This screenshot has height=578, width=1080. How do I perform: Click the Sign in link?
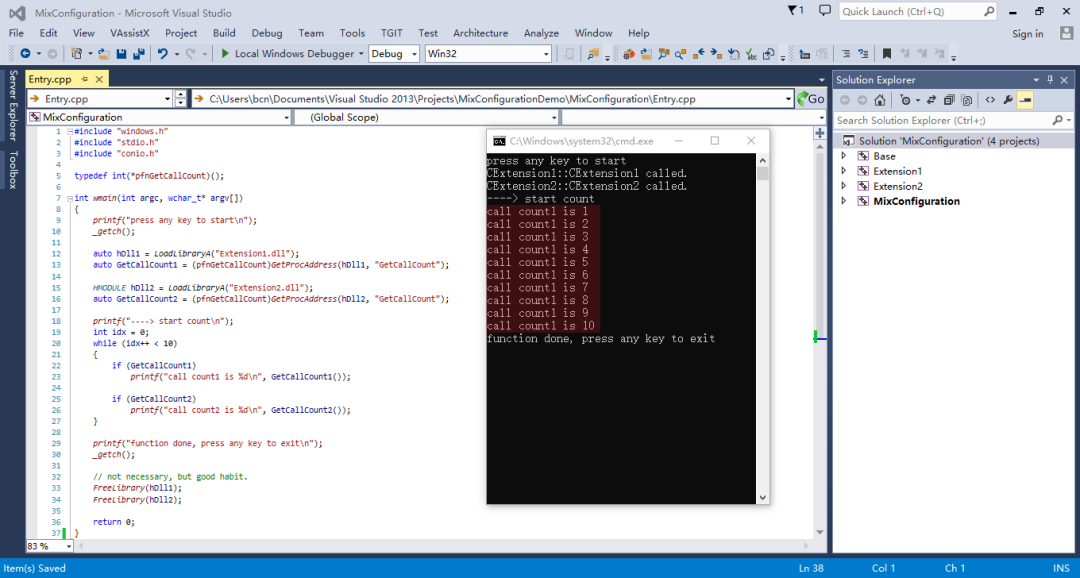pyautogui.click(x=1028, y=33)
